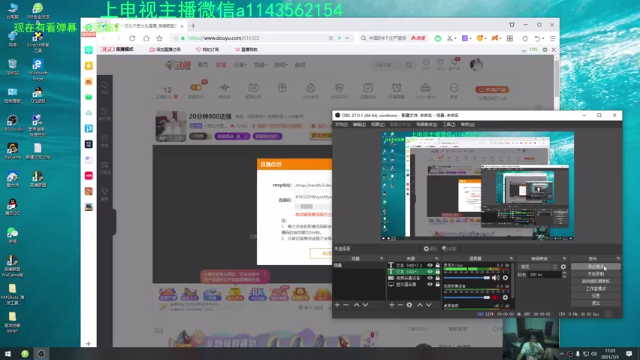Reload the Douyu page in browser
Viewport: 640px width, 360px height.
(x=132, y=38)
